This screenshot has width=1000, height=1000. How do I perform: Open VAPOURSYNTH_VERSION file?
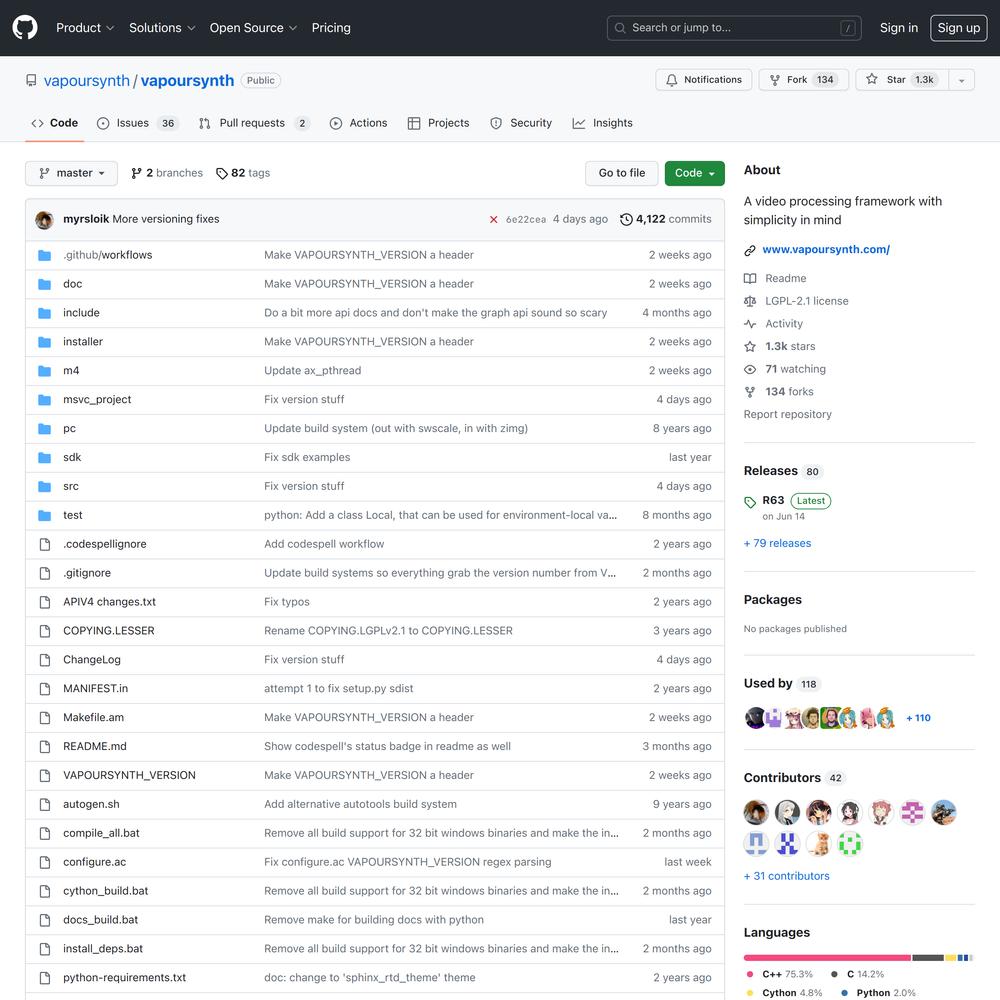129,776
